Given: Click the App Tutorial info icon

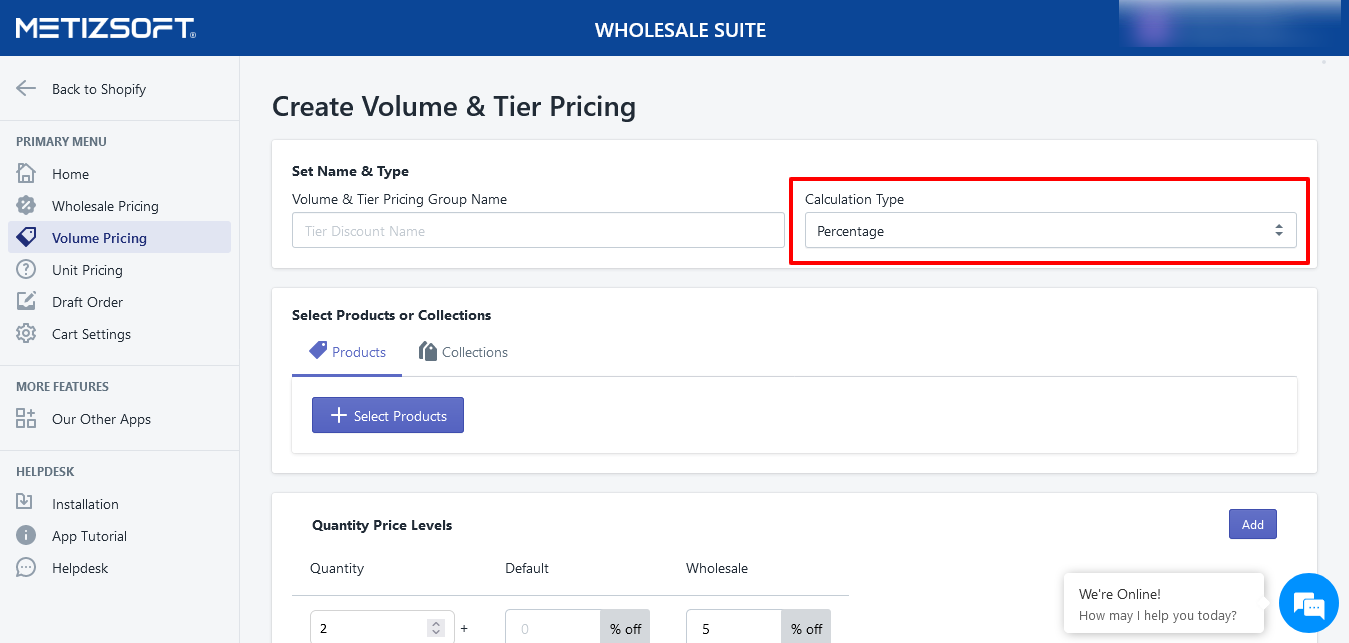Looking at the screenshot, I should [26, 536].
